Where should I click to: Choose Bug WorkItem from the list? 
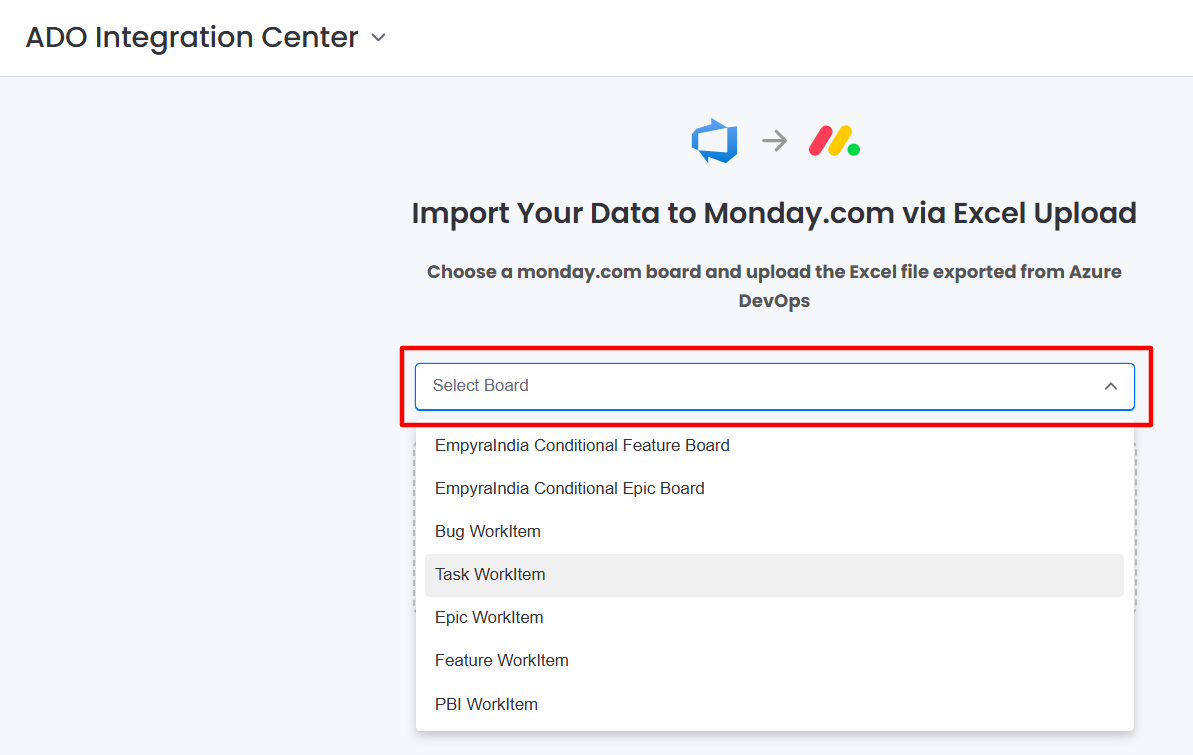775,531
